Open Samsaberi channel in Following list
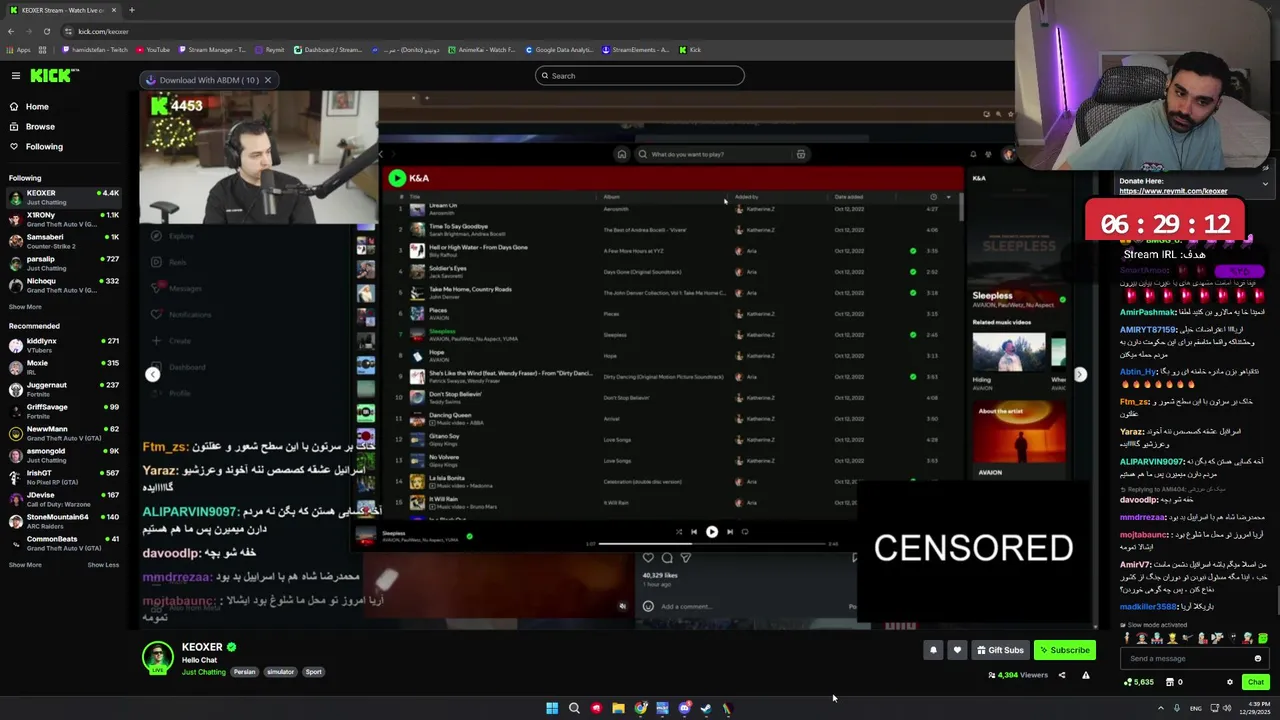1280x720 pixels. coord(62,241)
